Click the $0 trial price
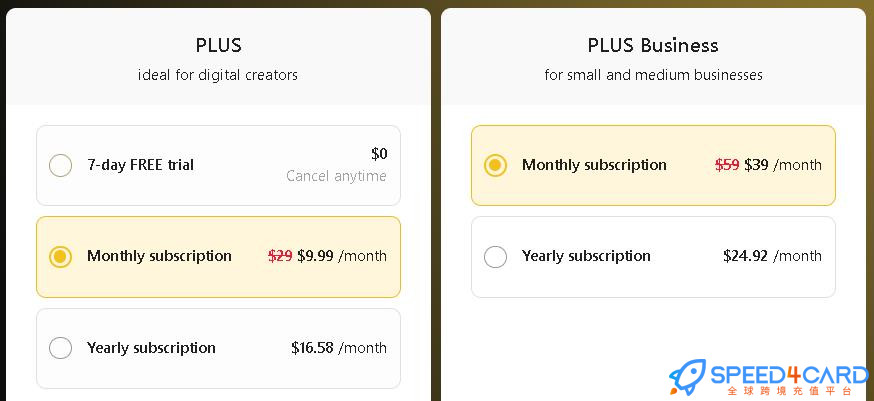This screenshot has height=401, width=874. coord(379,154)
